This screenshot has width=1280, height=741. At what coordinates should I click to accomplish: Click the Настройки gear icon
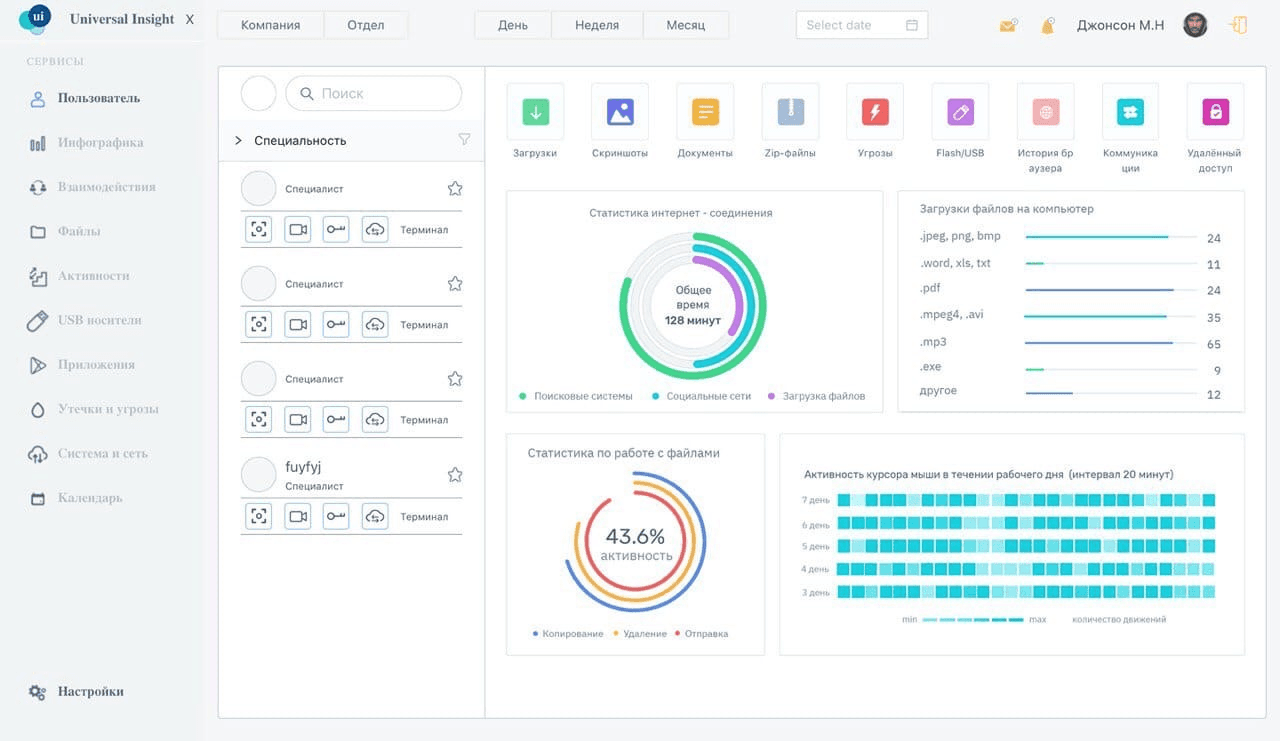pyautogui.click(x=37, y=692)
